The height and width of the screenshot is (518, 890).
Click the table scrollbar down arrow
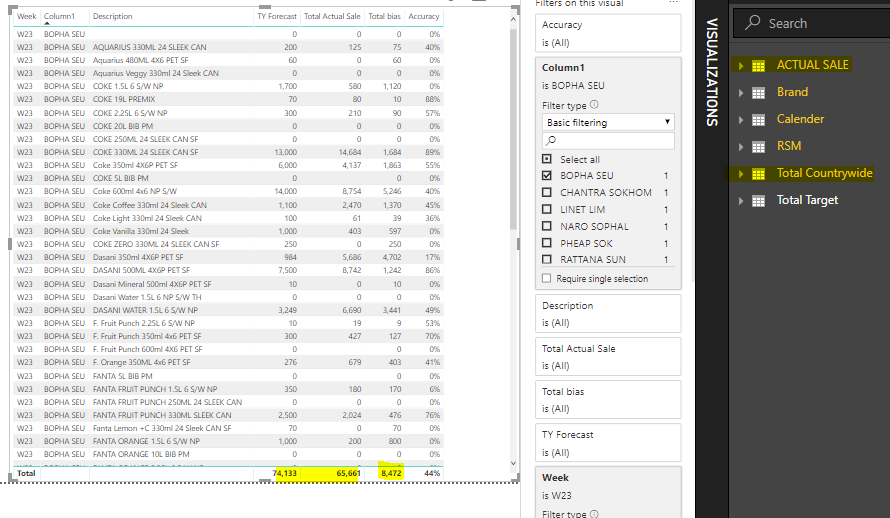513,464
